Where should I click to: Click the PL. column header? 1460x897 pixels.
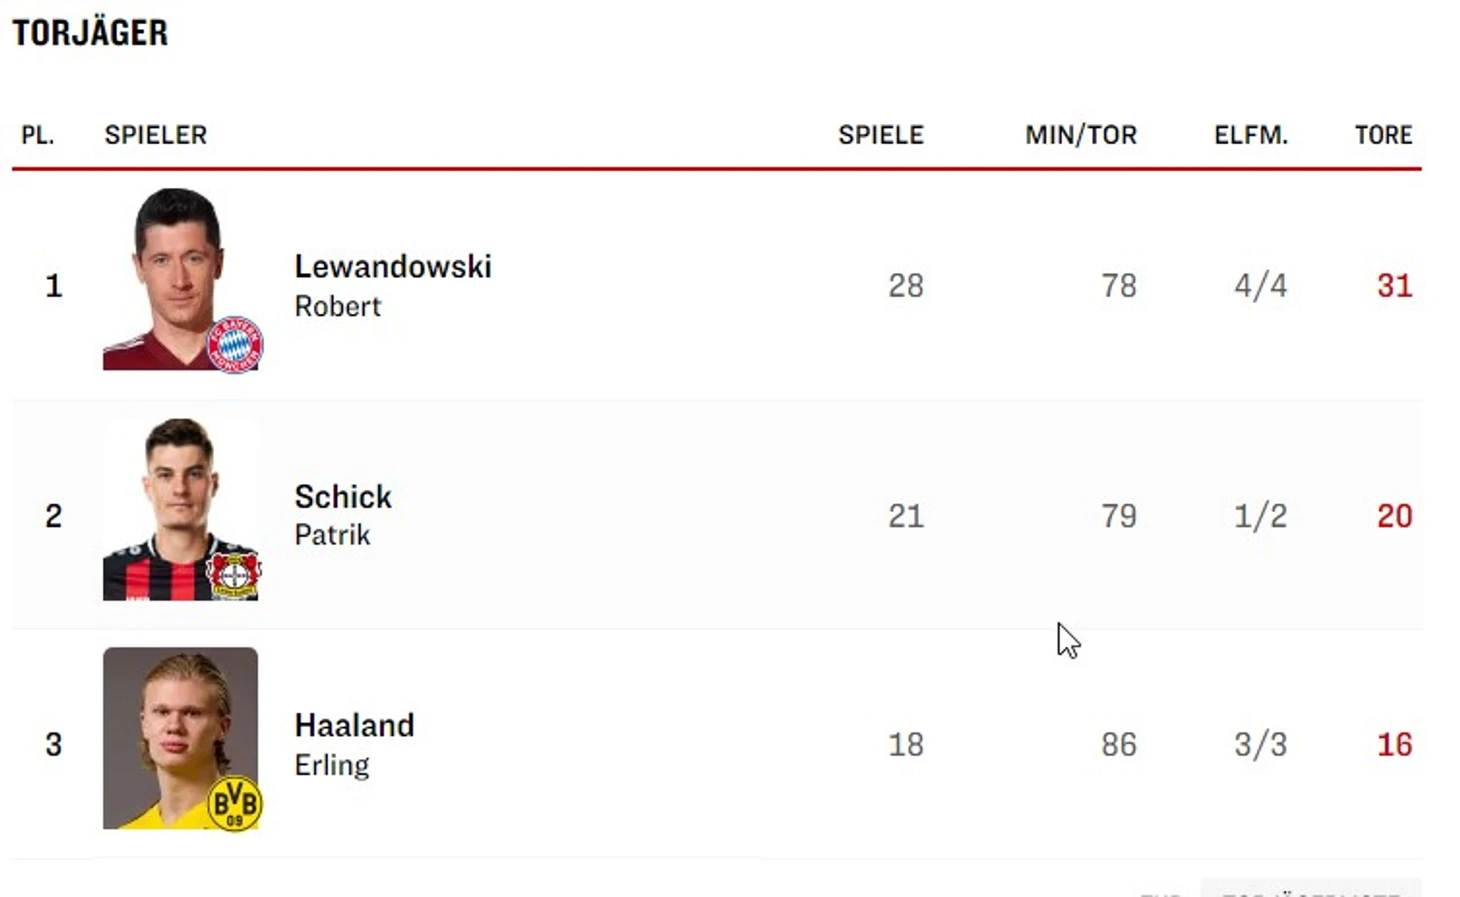[x=38, y=135]
